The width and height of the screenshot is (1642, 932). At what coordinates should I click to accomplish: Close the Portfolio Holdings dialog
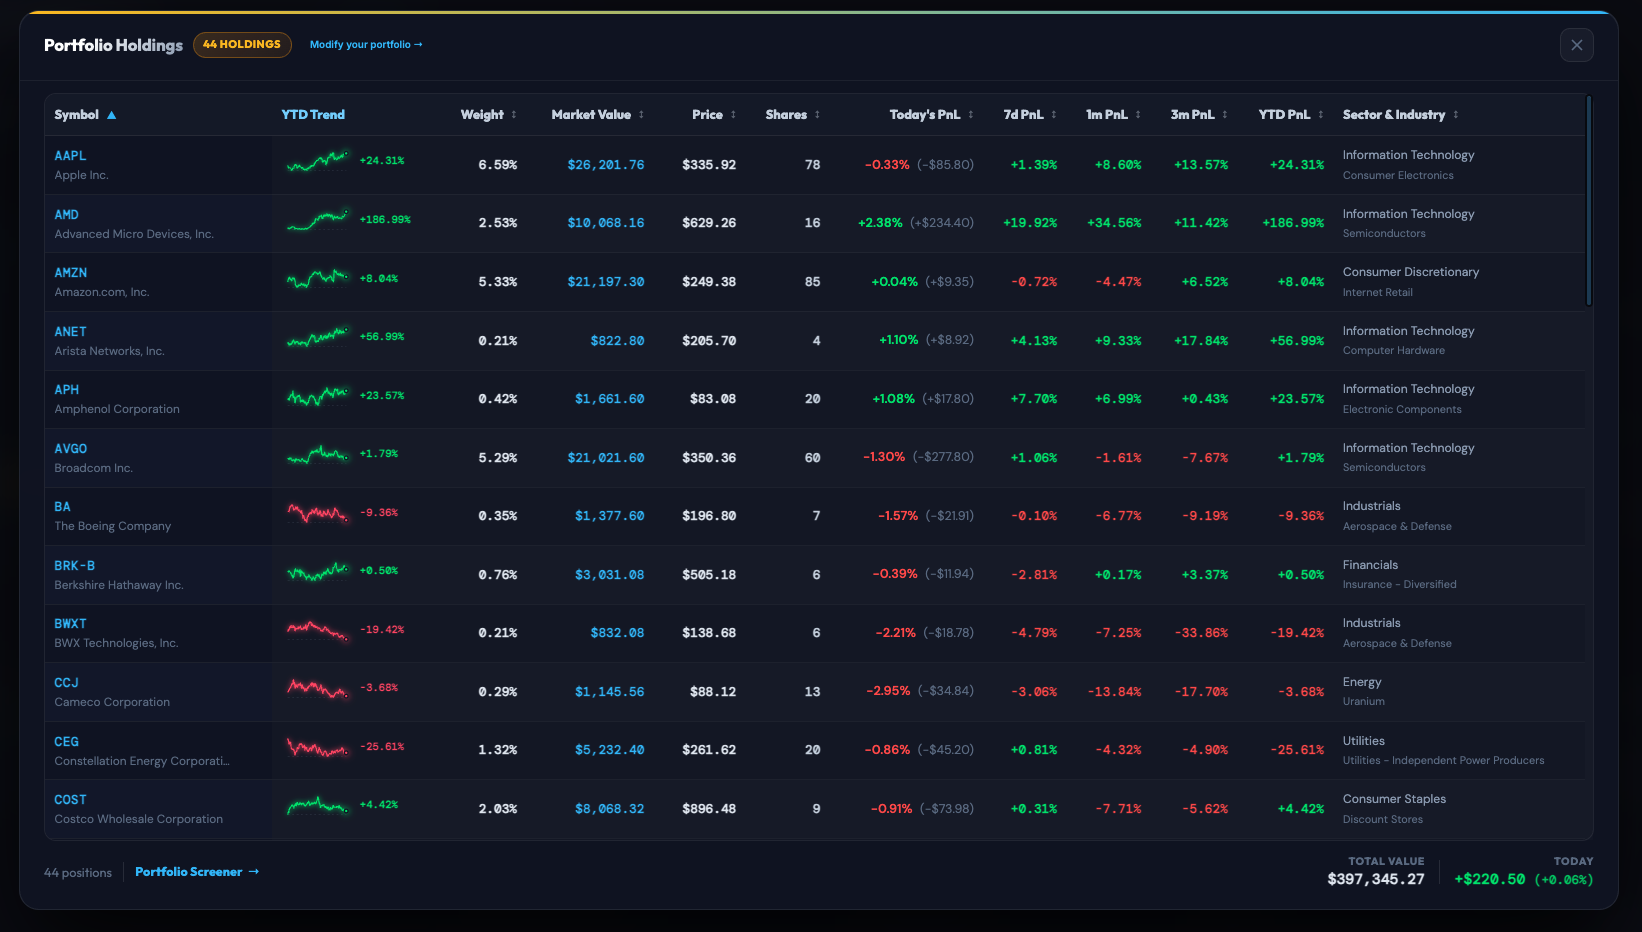[1576, 45]
